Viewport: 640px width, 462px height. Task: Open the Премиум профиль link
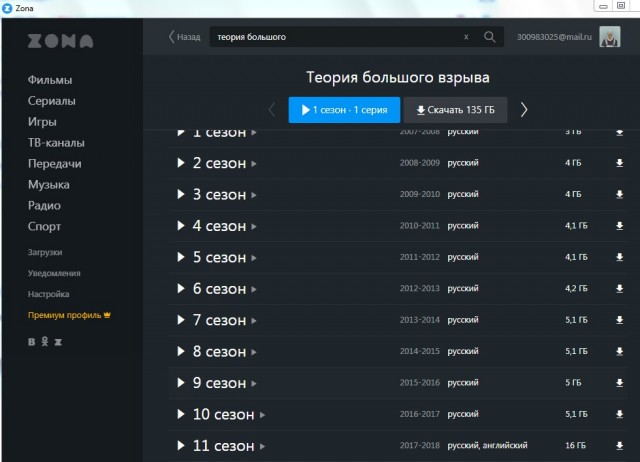[x=69, y=315]
